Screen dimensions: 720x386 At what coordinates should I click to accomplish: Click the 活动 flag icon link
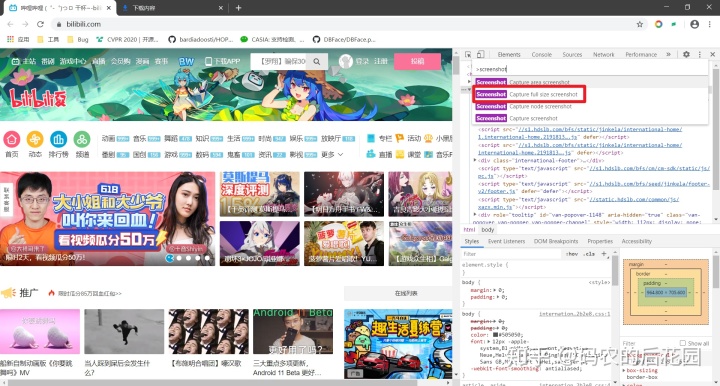tap(399, 138)
